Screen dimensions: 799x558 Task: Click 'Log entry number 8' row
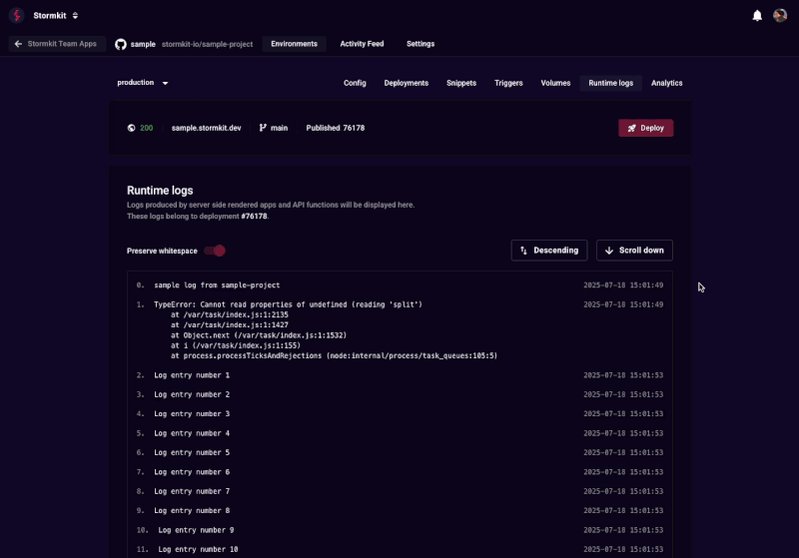pos(400,511)
